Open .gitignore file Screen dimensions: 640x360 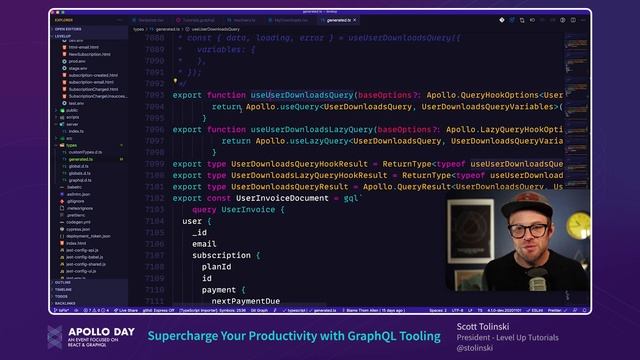[75, 201]
